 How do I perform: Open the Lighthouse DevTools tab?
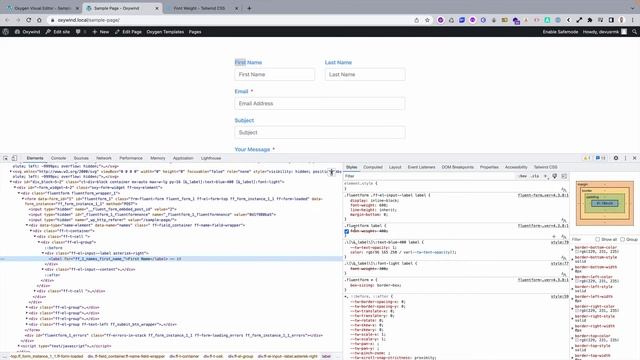(x=211, y=158)
